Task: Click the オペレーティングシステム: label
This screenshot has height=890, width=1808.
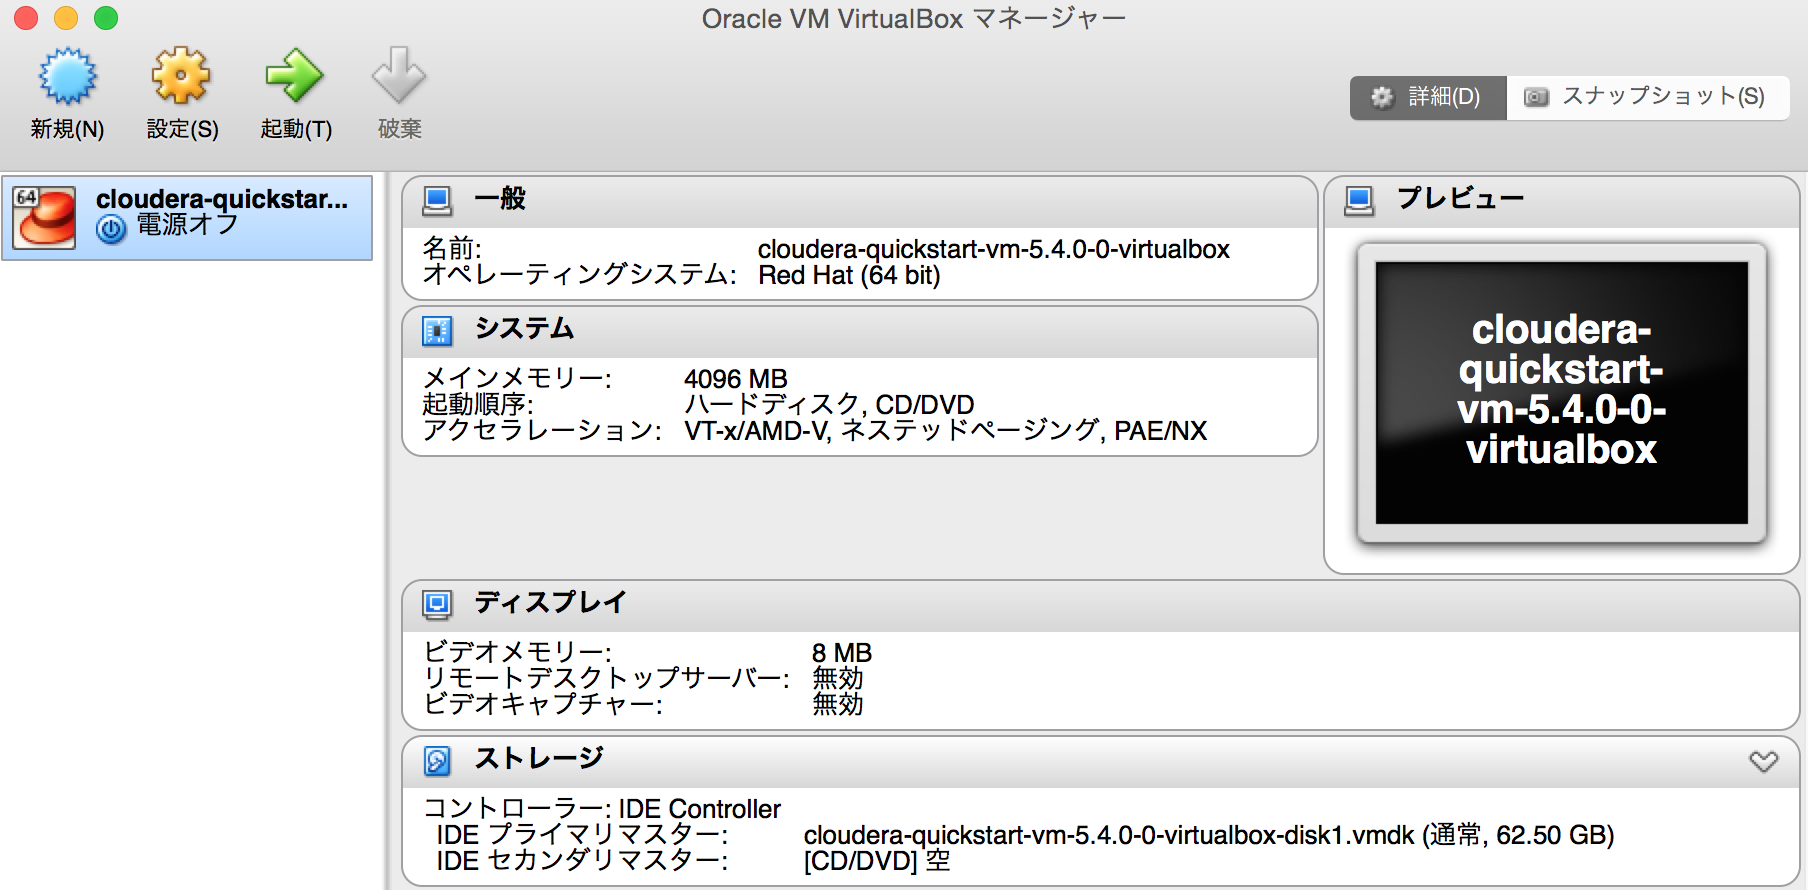Action: 580,275
